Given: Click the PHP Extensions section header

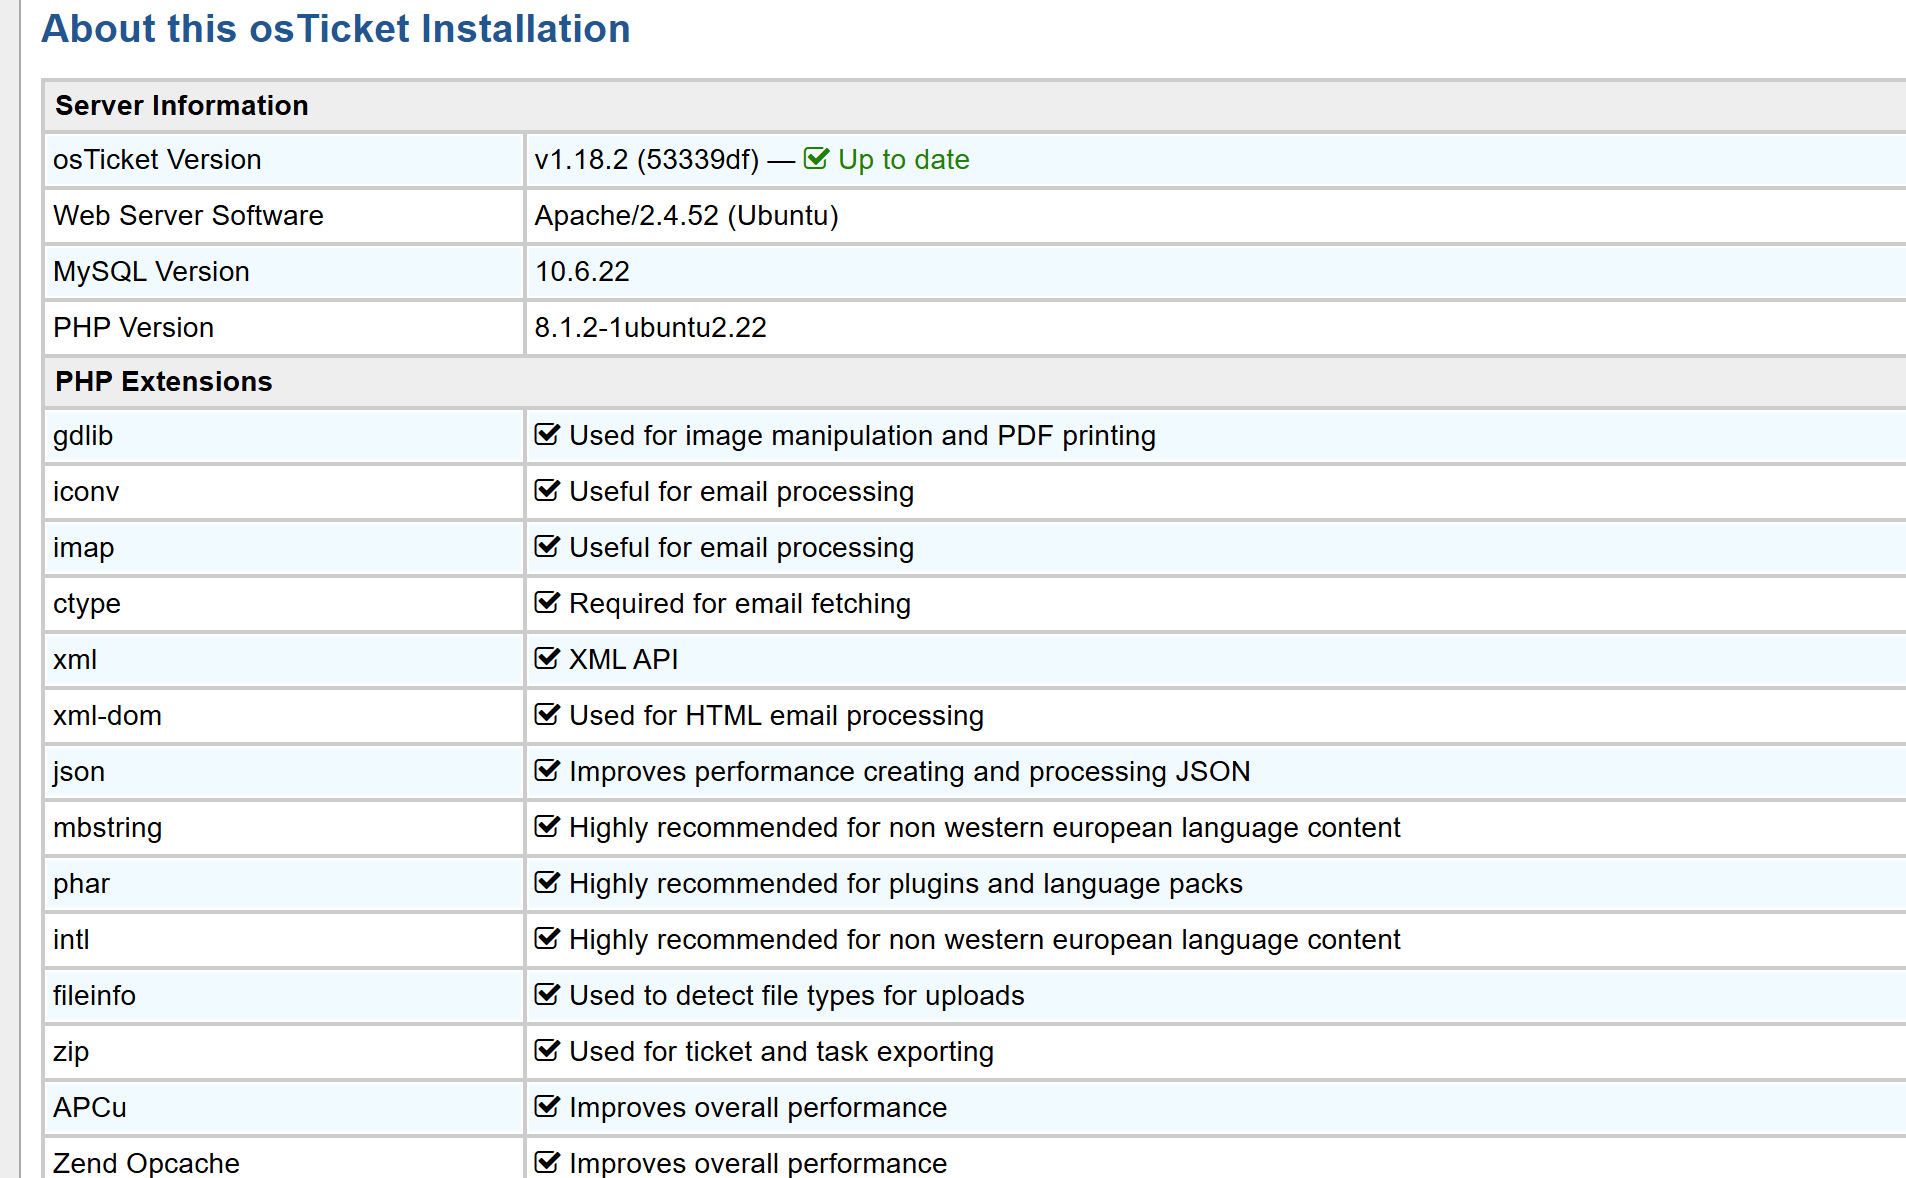Looking at the screenshot, I should (x=163, y=382).
